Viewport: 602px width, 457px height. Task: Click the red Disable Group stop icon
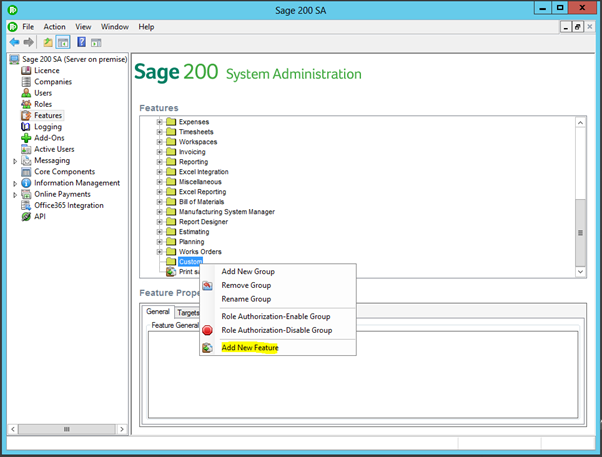(x=207, y=330)
